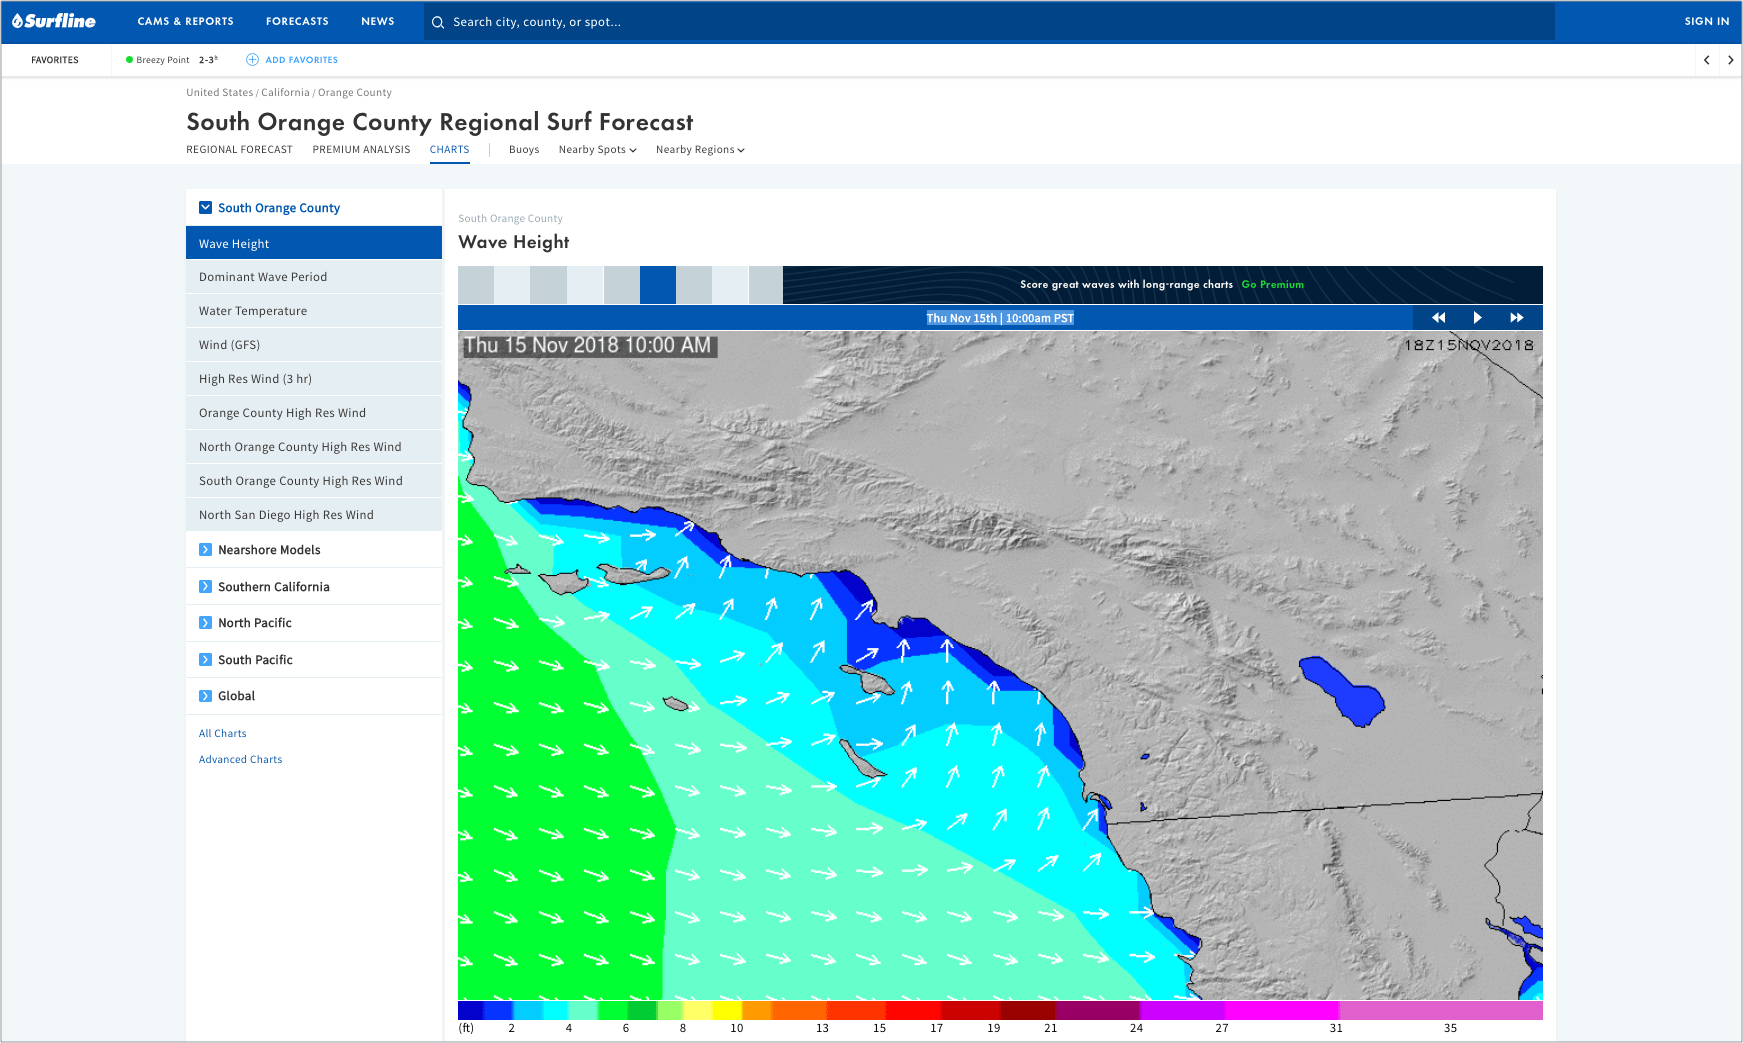Click the Add Favorites plus icon
1743x1043 pixels.
click(252, 60)
